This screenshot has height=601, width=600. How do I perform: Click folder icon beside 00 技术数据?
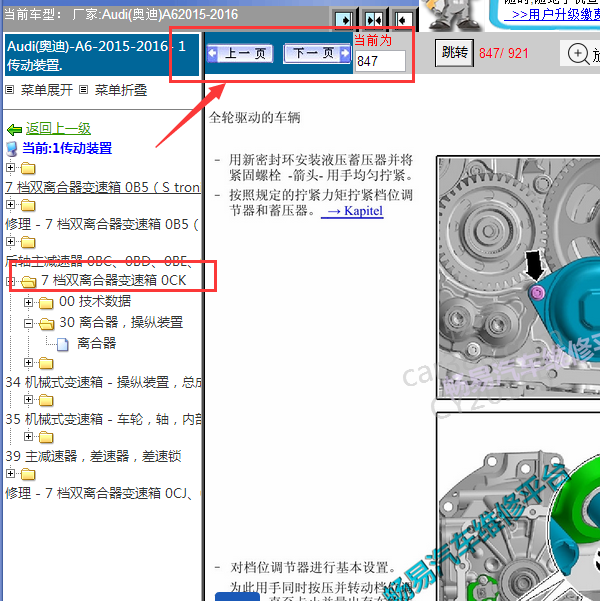click(46, 303)
